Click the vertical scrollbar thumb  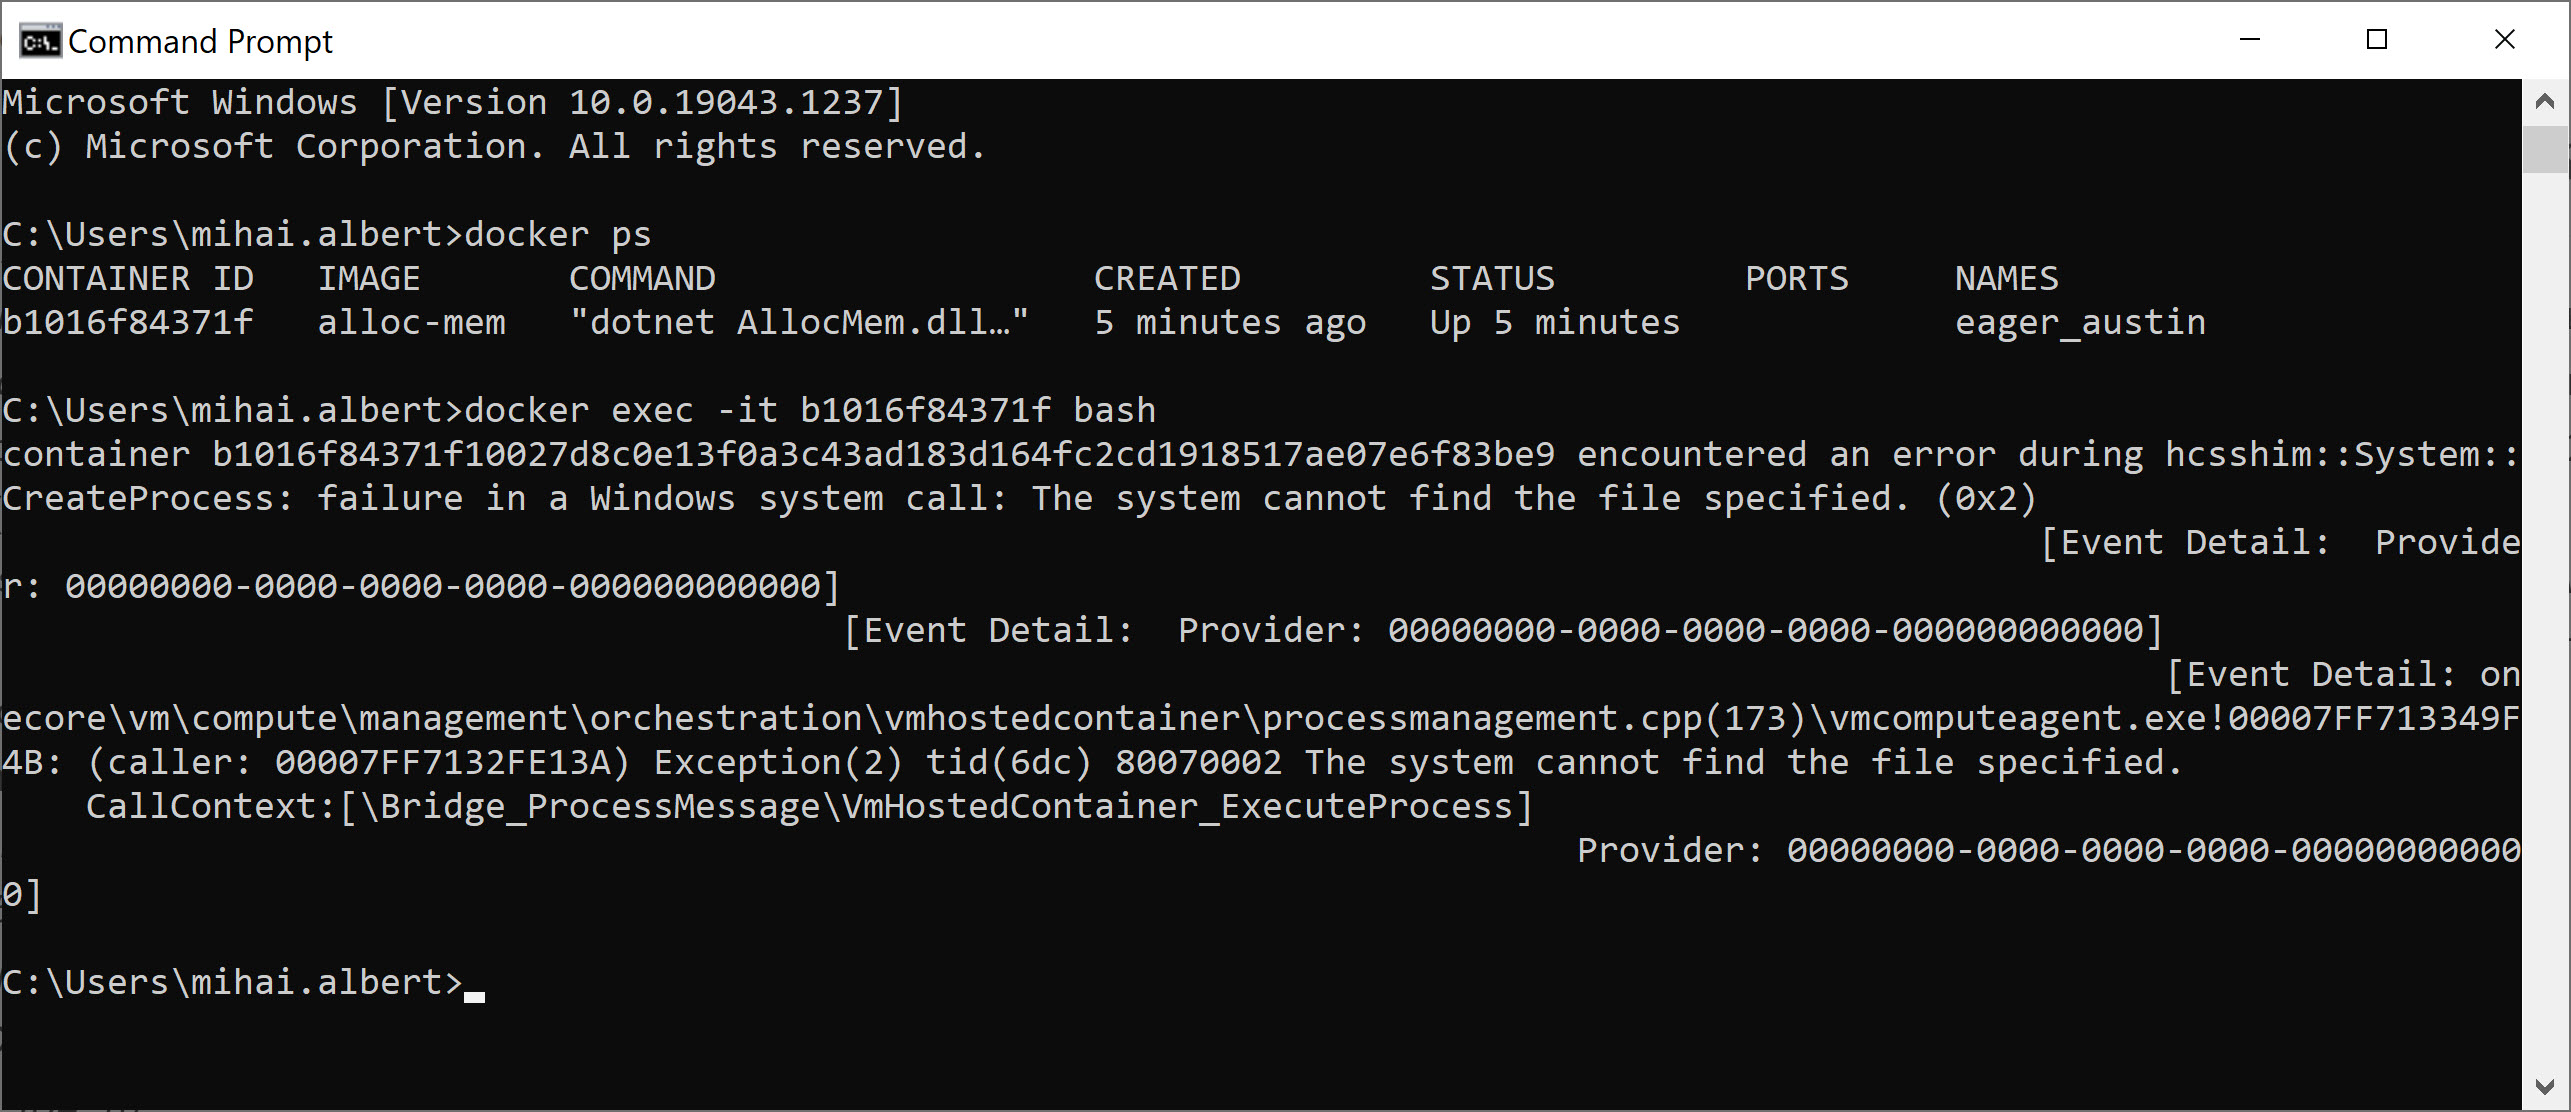pyautogui.click(x=2545, y=149)
